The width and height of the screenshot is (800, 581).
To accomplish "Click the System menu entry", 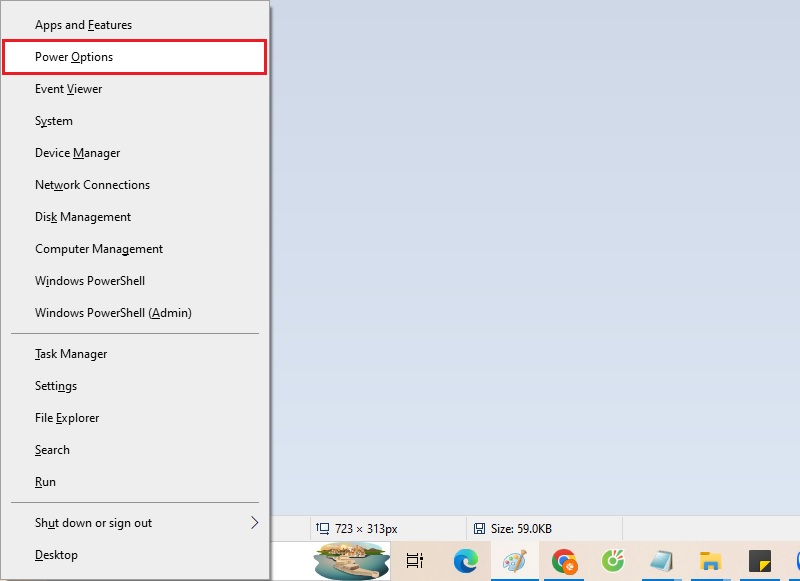I will coord(135,121).
